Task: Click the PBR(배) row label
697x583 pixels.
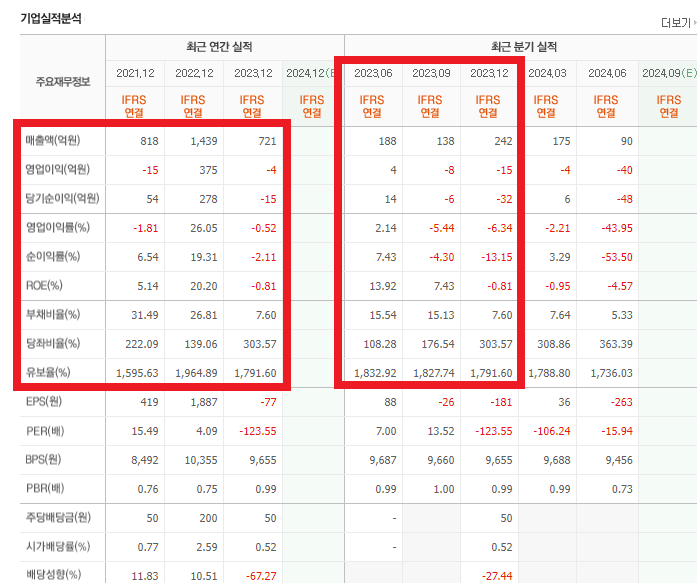Action: click(45, 489)
